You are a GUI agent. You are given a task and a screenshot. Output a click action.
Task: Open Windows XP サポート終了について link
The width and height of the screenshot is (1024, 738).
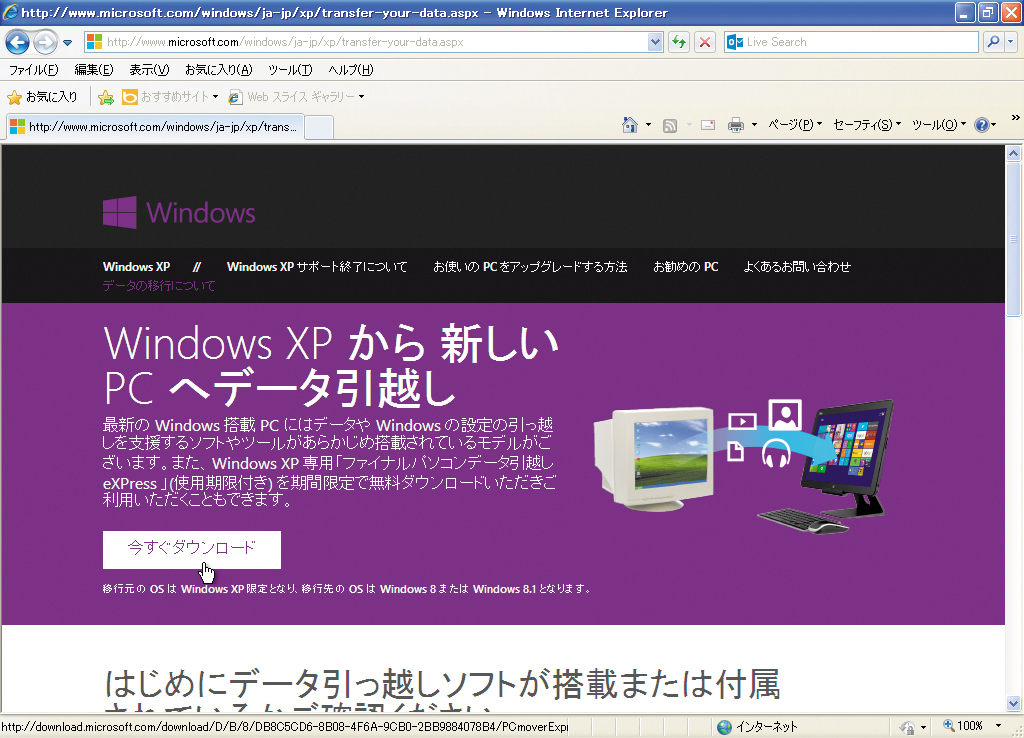[317, 266]
